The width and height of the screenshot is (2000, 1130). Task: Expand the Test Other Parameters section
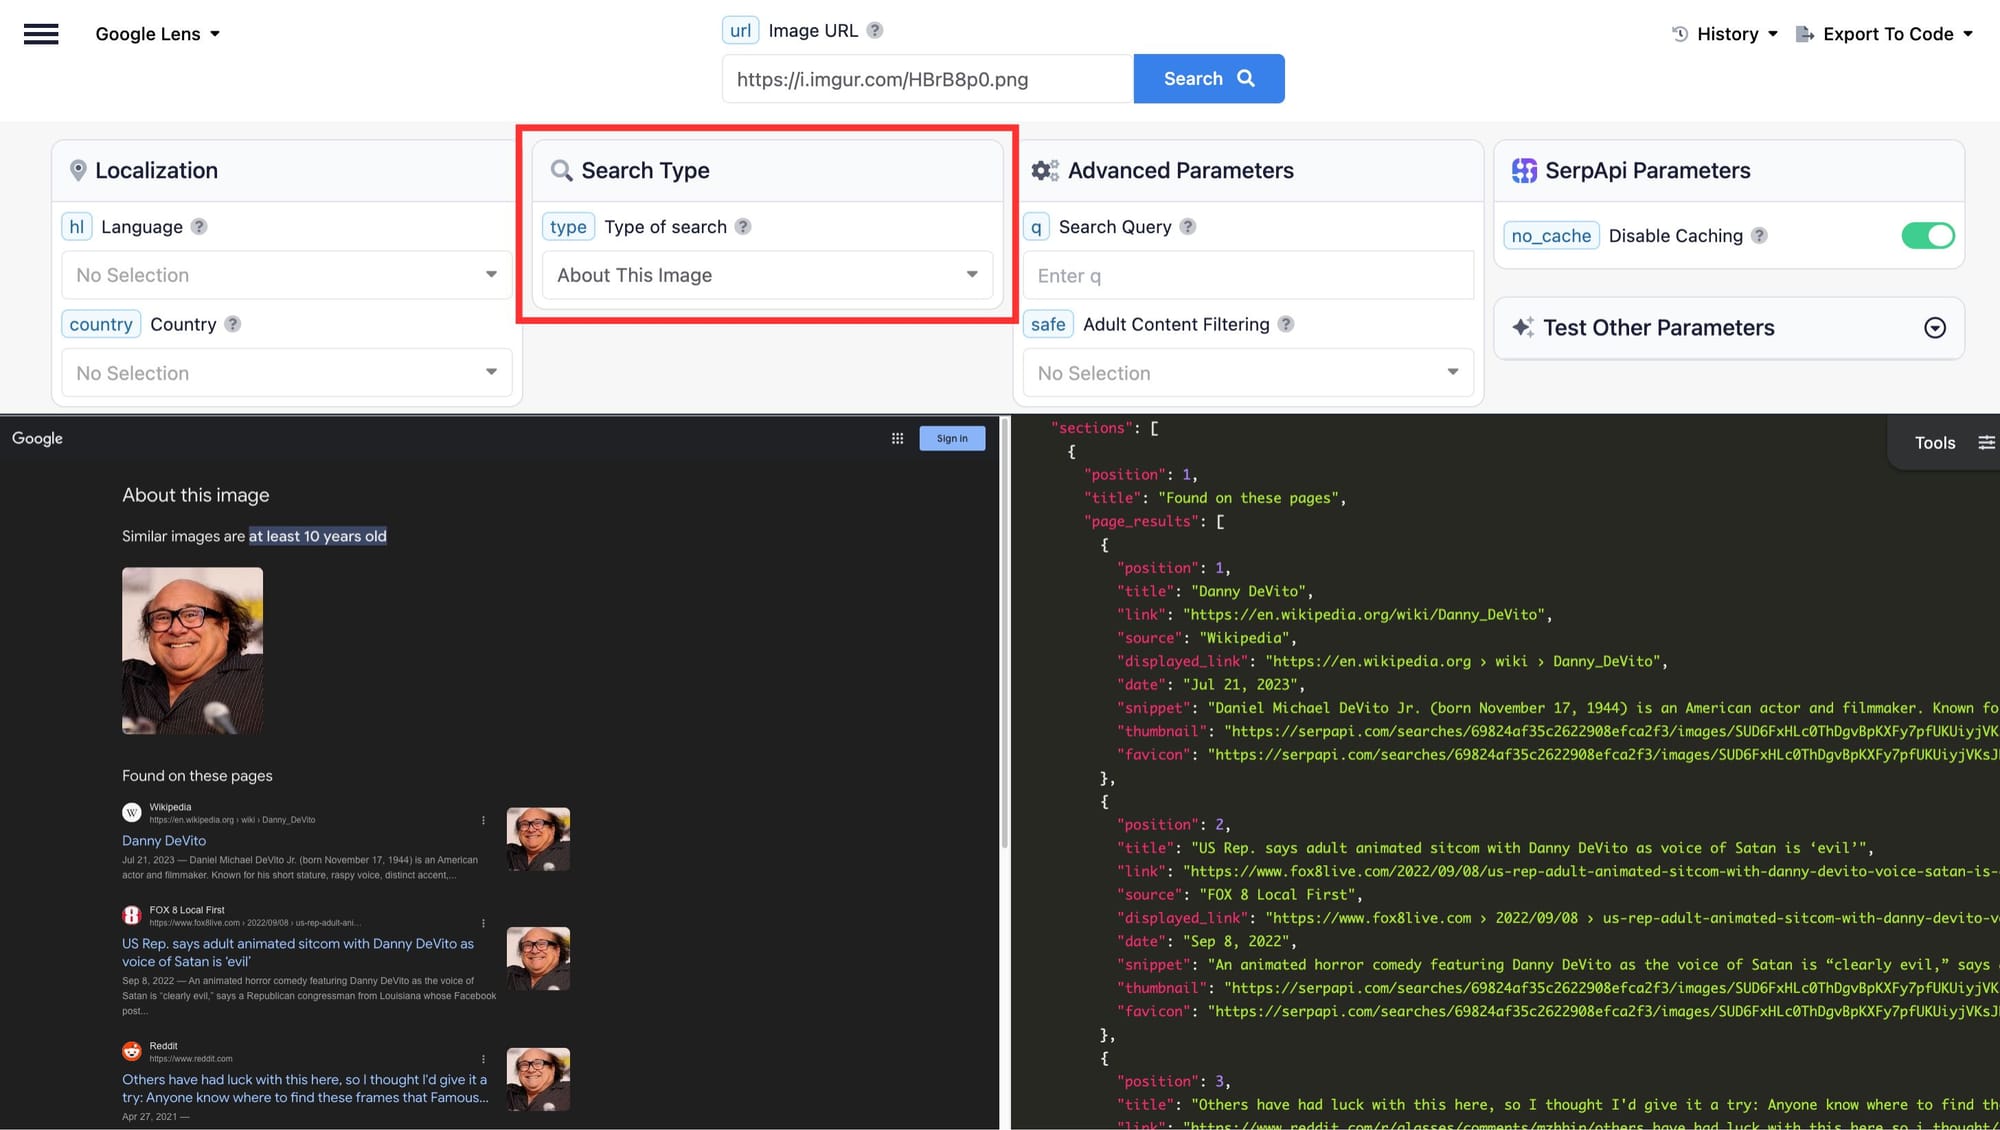(x=1934, y=328)
